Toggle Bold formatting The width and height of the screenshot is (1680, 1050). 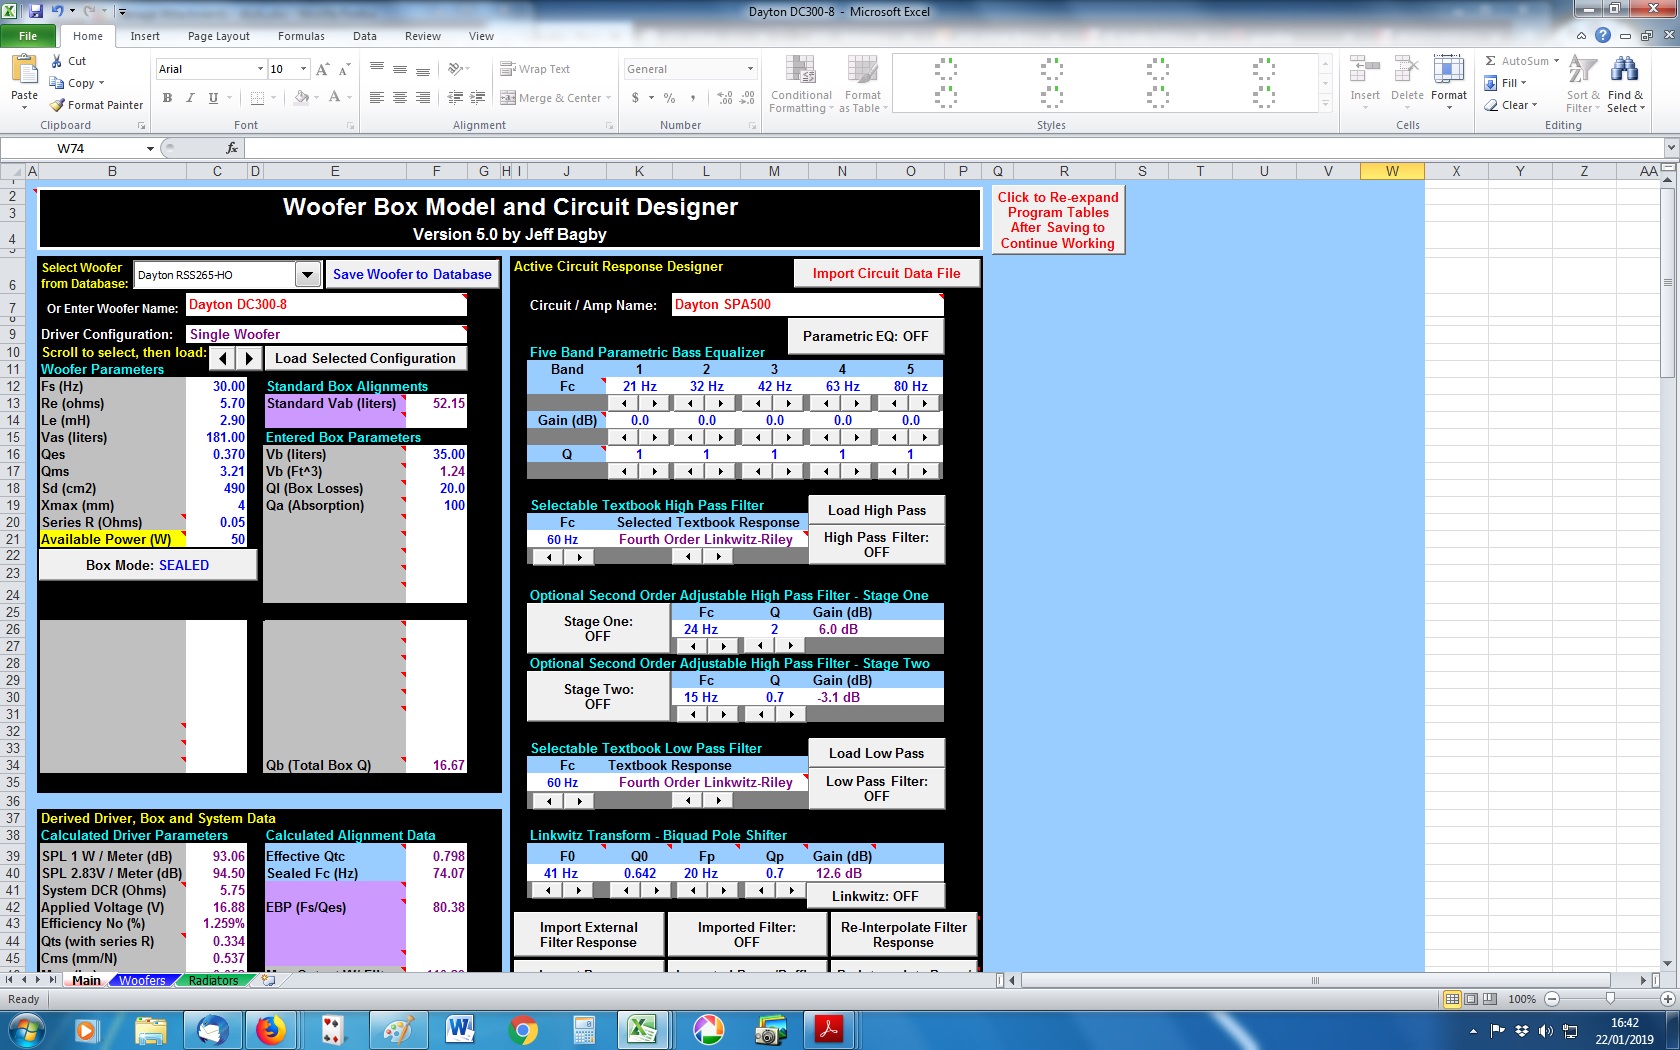click(x=167, y=98)
